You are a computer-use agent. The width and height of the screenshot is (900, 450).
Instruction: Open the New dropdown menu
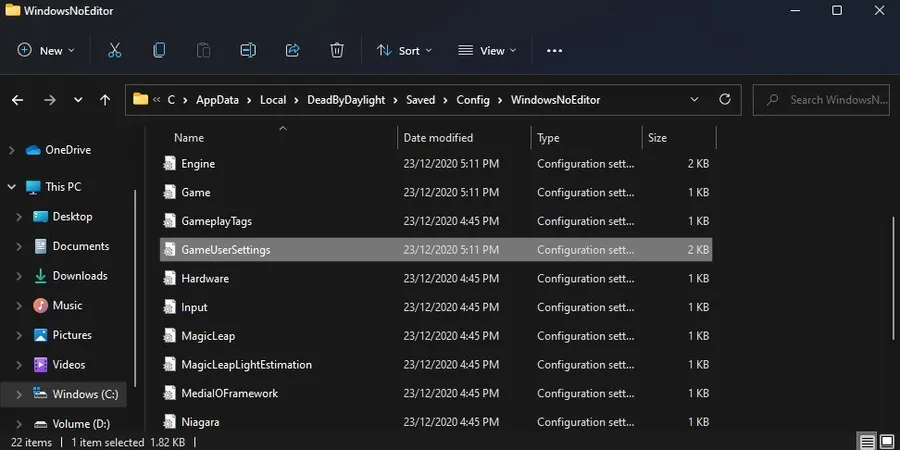pos(46,51)
